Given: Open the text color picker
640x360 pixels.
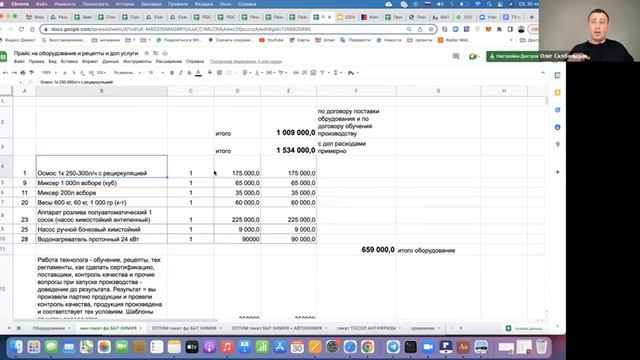Looking at the screenshot, I should 198,73.
